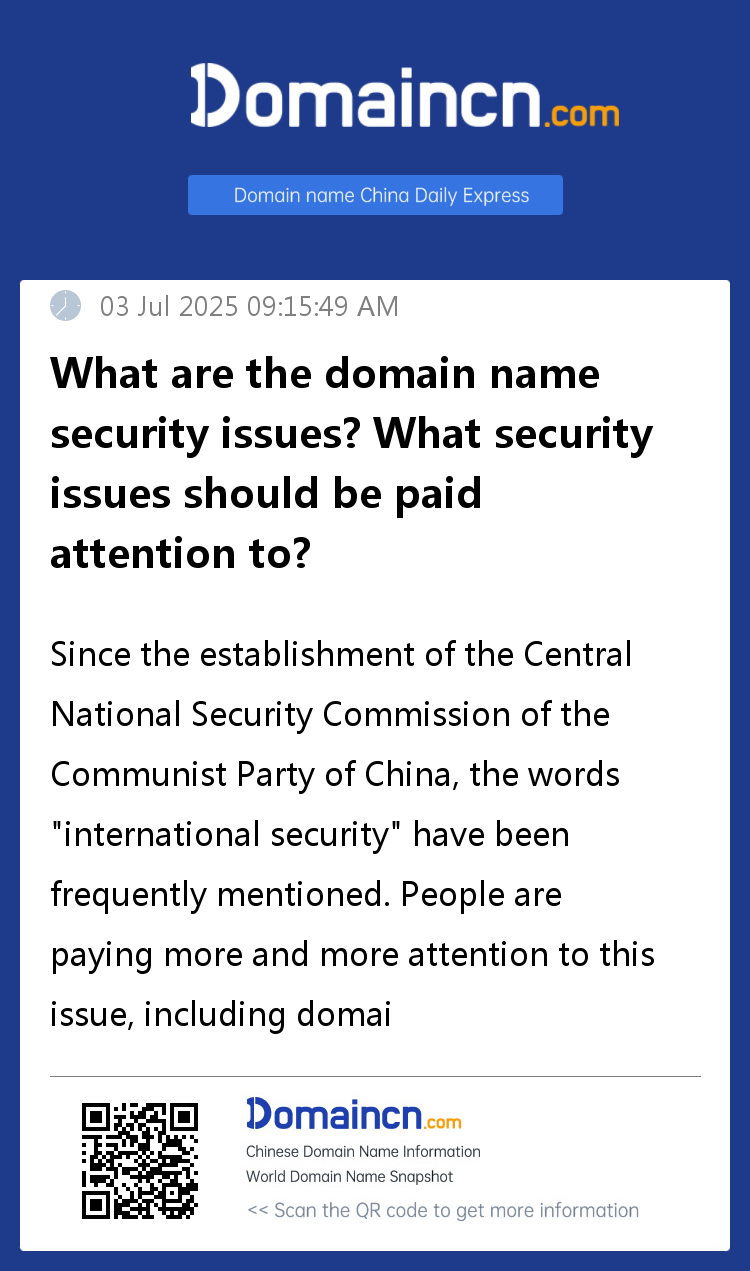750x1271 pixels.
Task: Click Scan the QR code prompt text
Action: coord(442,1210)
